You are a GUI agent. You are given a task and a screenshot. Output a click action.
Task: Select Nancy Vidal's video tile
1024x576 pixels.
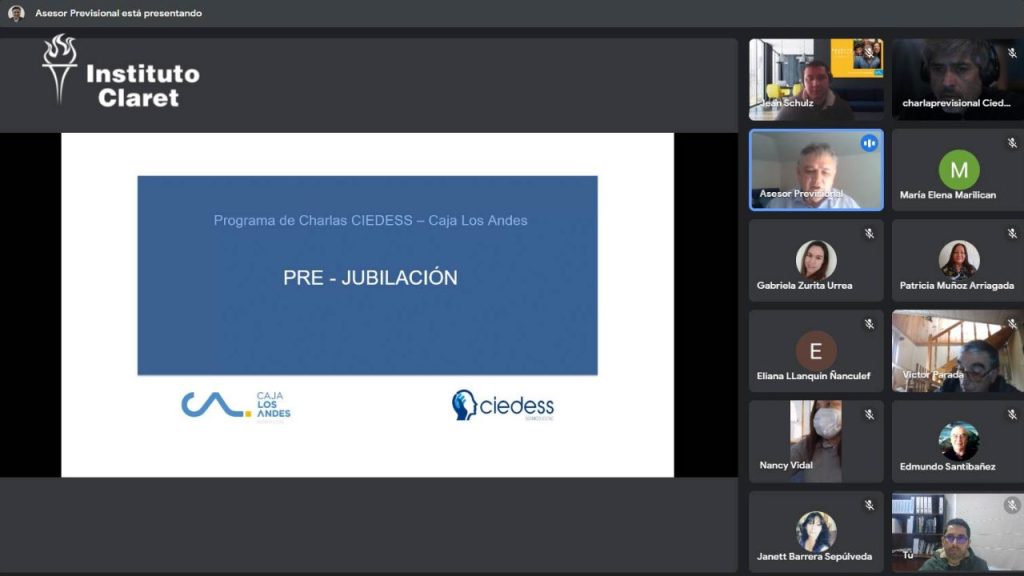tap(816, 441)
